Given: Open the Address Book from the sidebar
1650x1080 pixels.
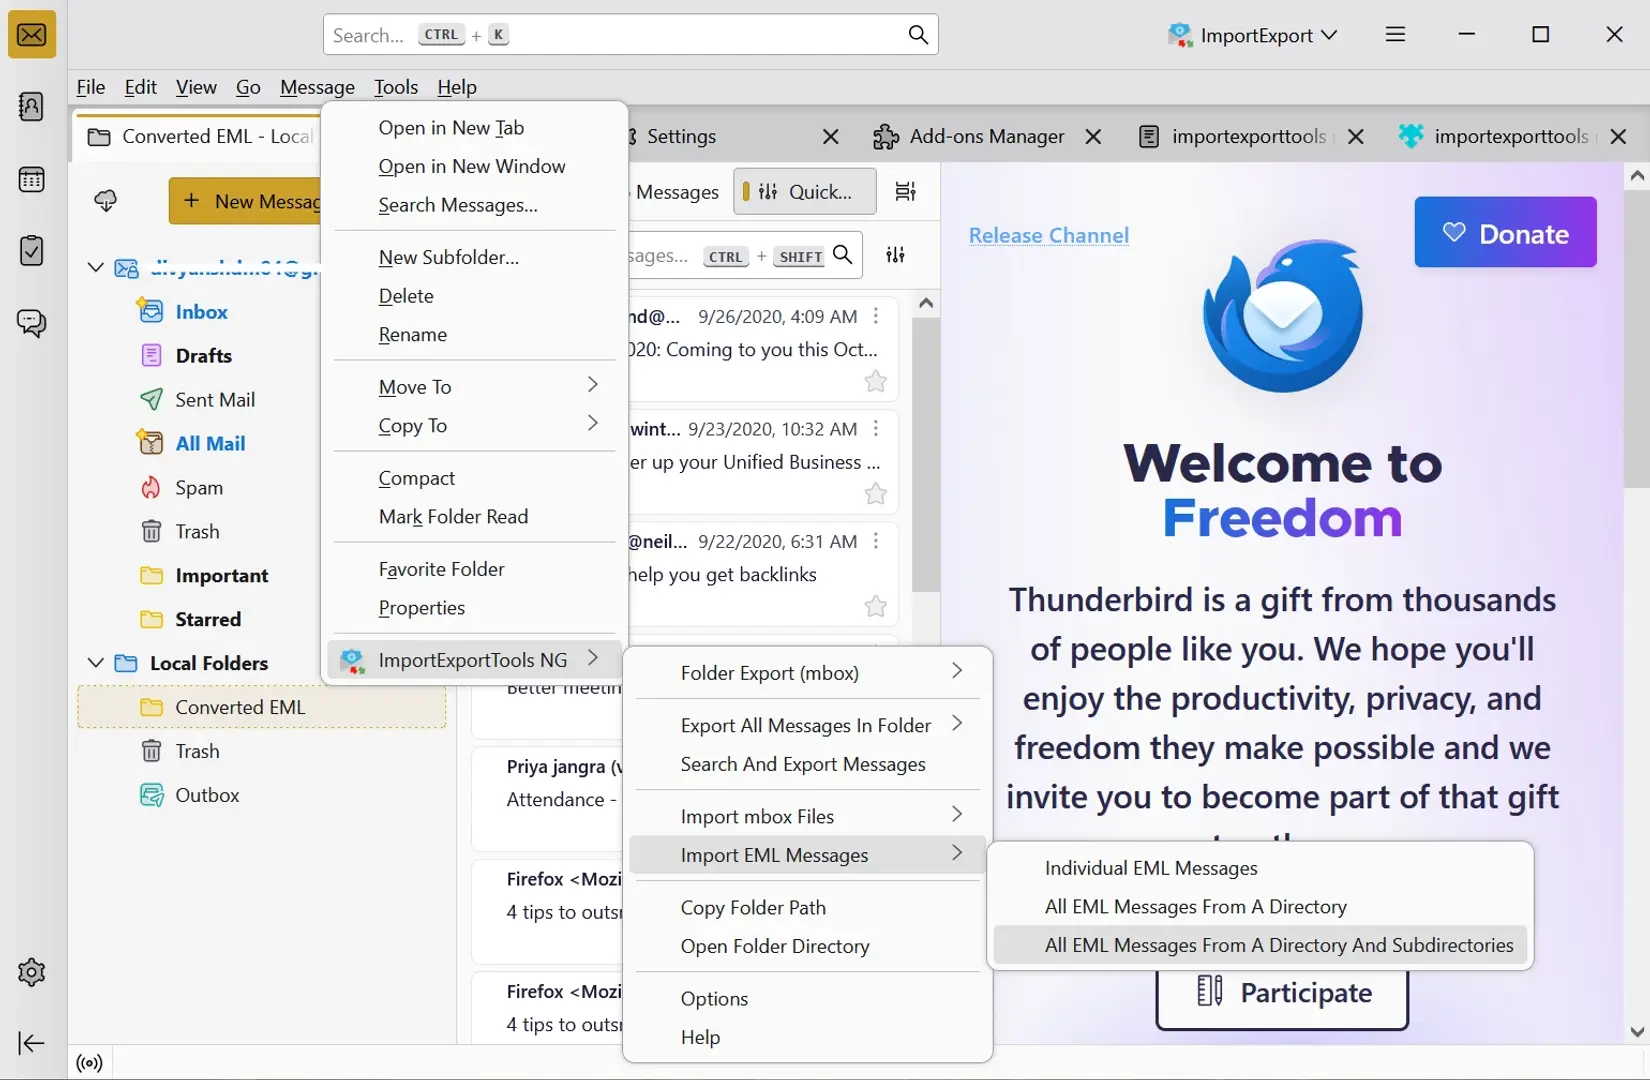Looking at the screenshot, I should [32, 107].
